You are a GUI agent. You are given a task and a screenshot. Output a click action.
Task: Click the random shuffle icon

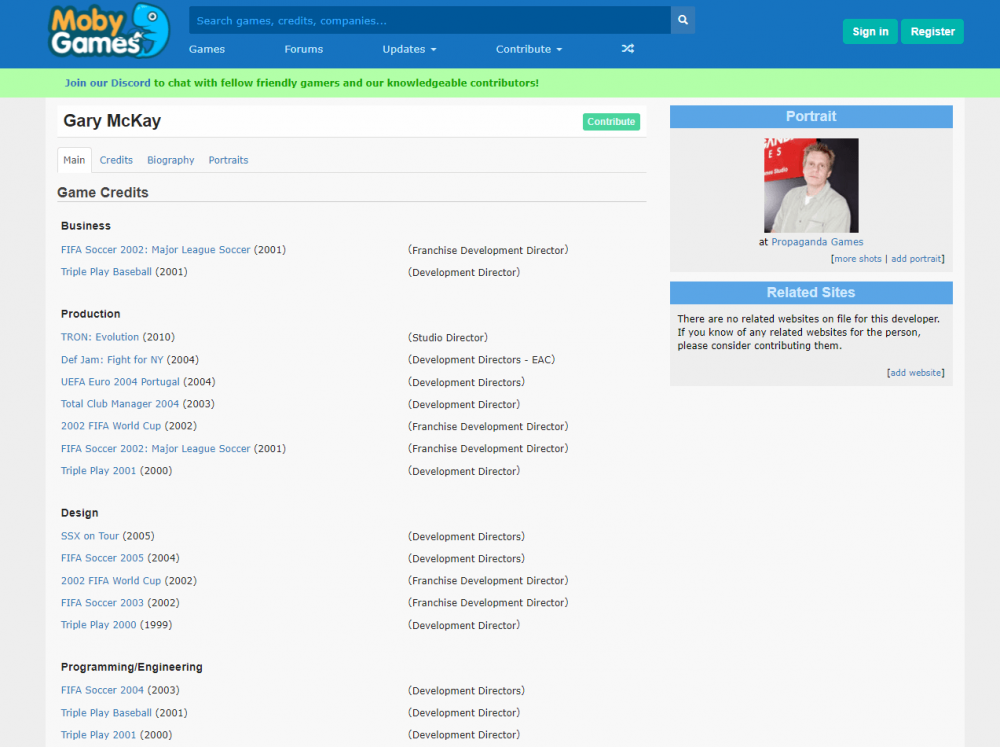pyautogui.click(x=627, y=49)
